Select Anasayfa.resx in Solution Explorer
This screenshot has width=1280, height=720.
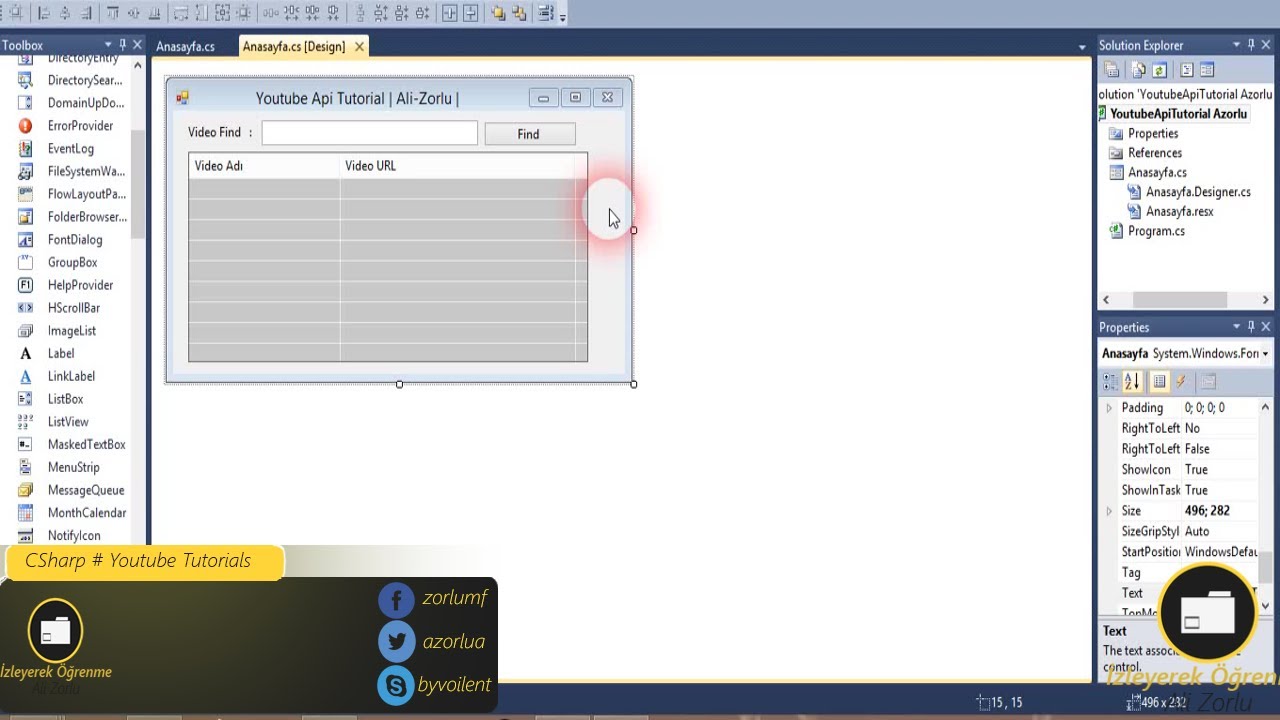1180,211
